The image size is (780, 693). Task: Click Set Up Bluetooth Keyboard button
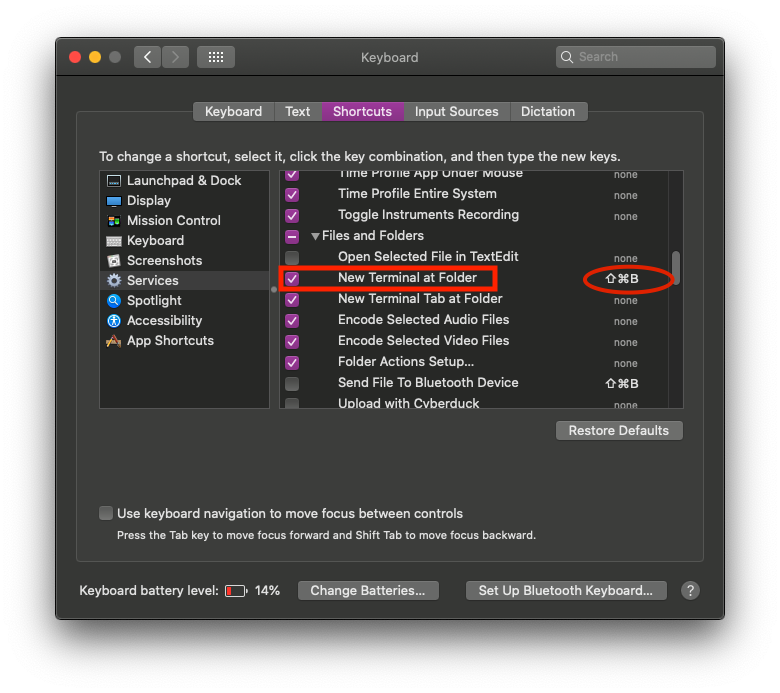point(565,591)
